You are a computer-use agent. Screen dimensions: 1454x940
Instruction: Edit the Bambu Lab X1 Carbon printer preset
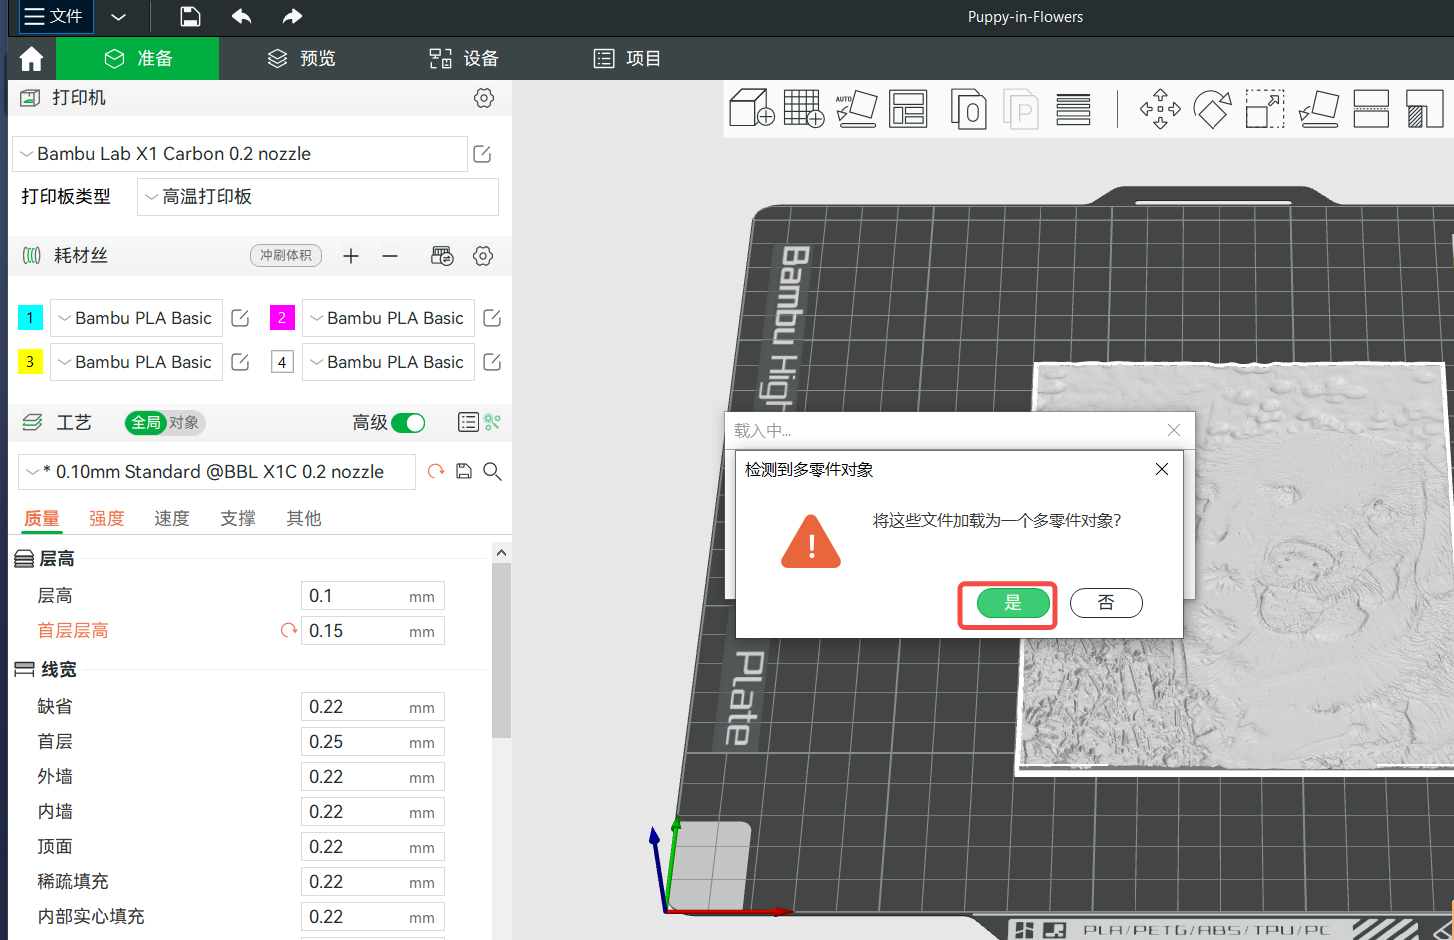click(x=482, y=154)
